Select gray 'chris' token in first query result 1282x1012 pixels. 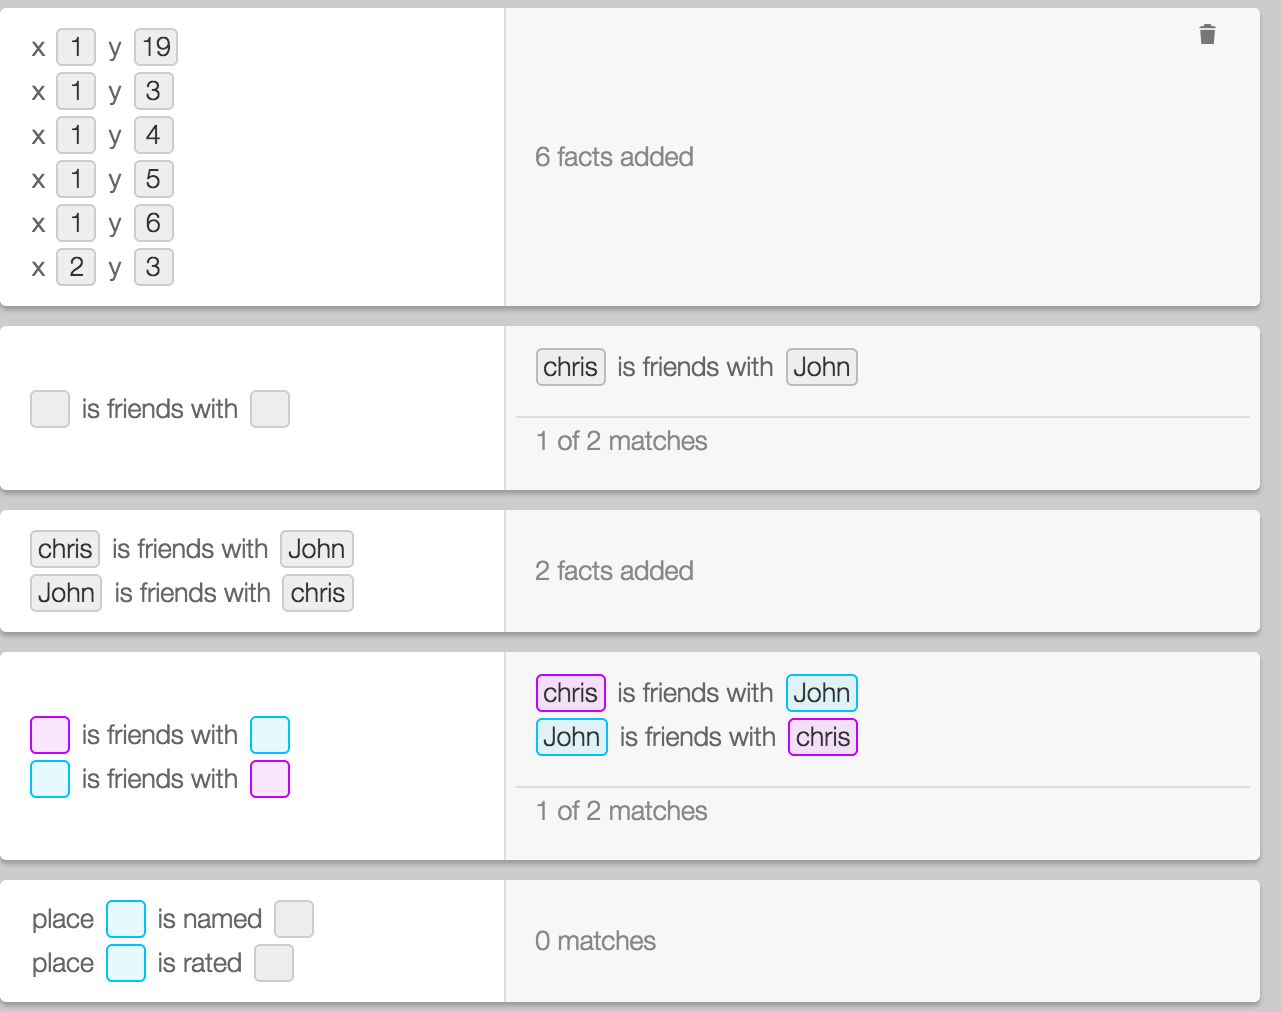(570, 367)
